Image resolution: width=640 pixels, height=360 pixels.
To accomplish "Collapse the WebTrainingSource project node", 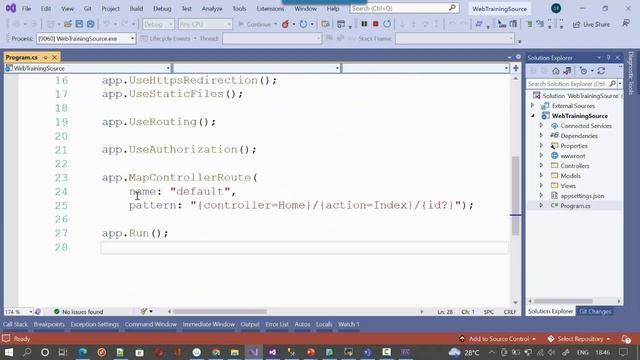I will pyautogui.click(x=533, y=116).
